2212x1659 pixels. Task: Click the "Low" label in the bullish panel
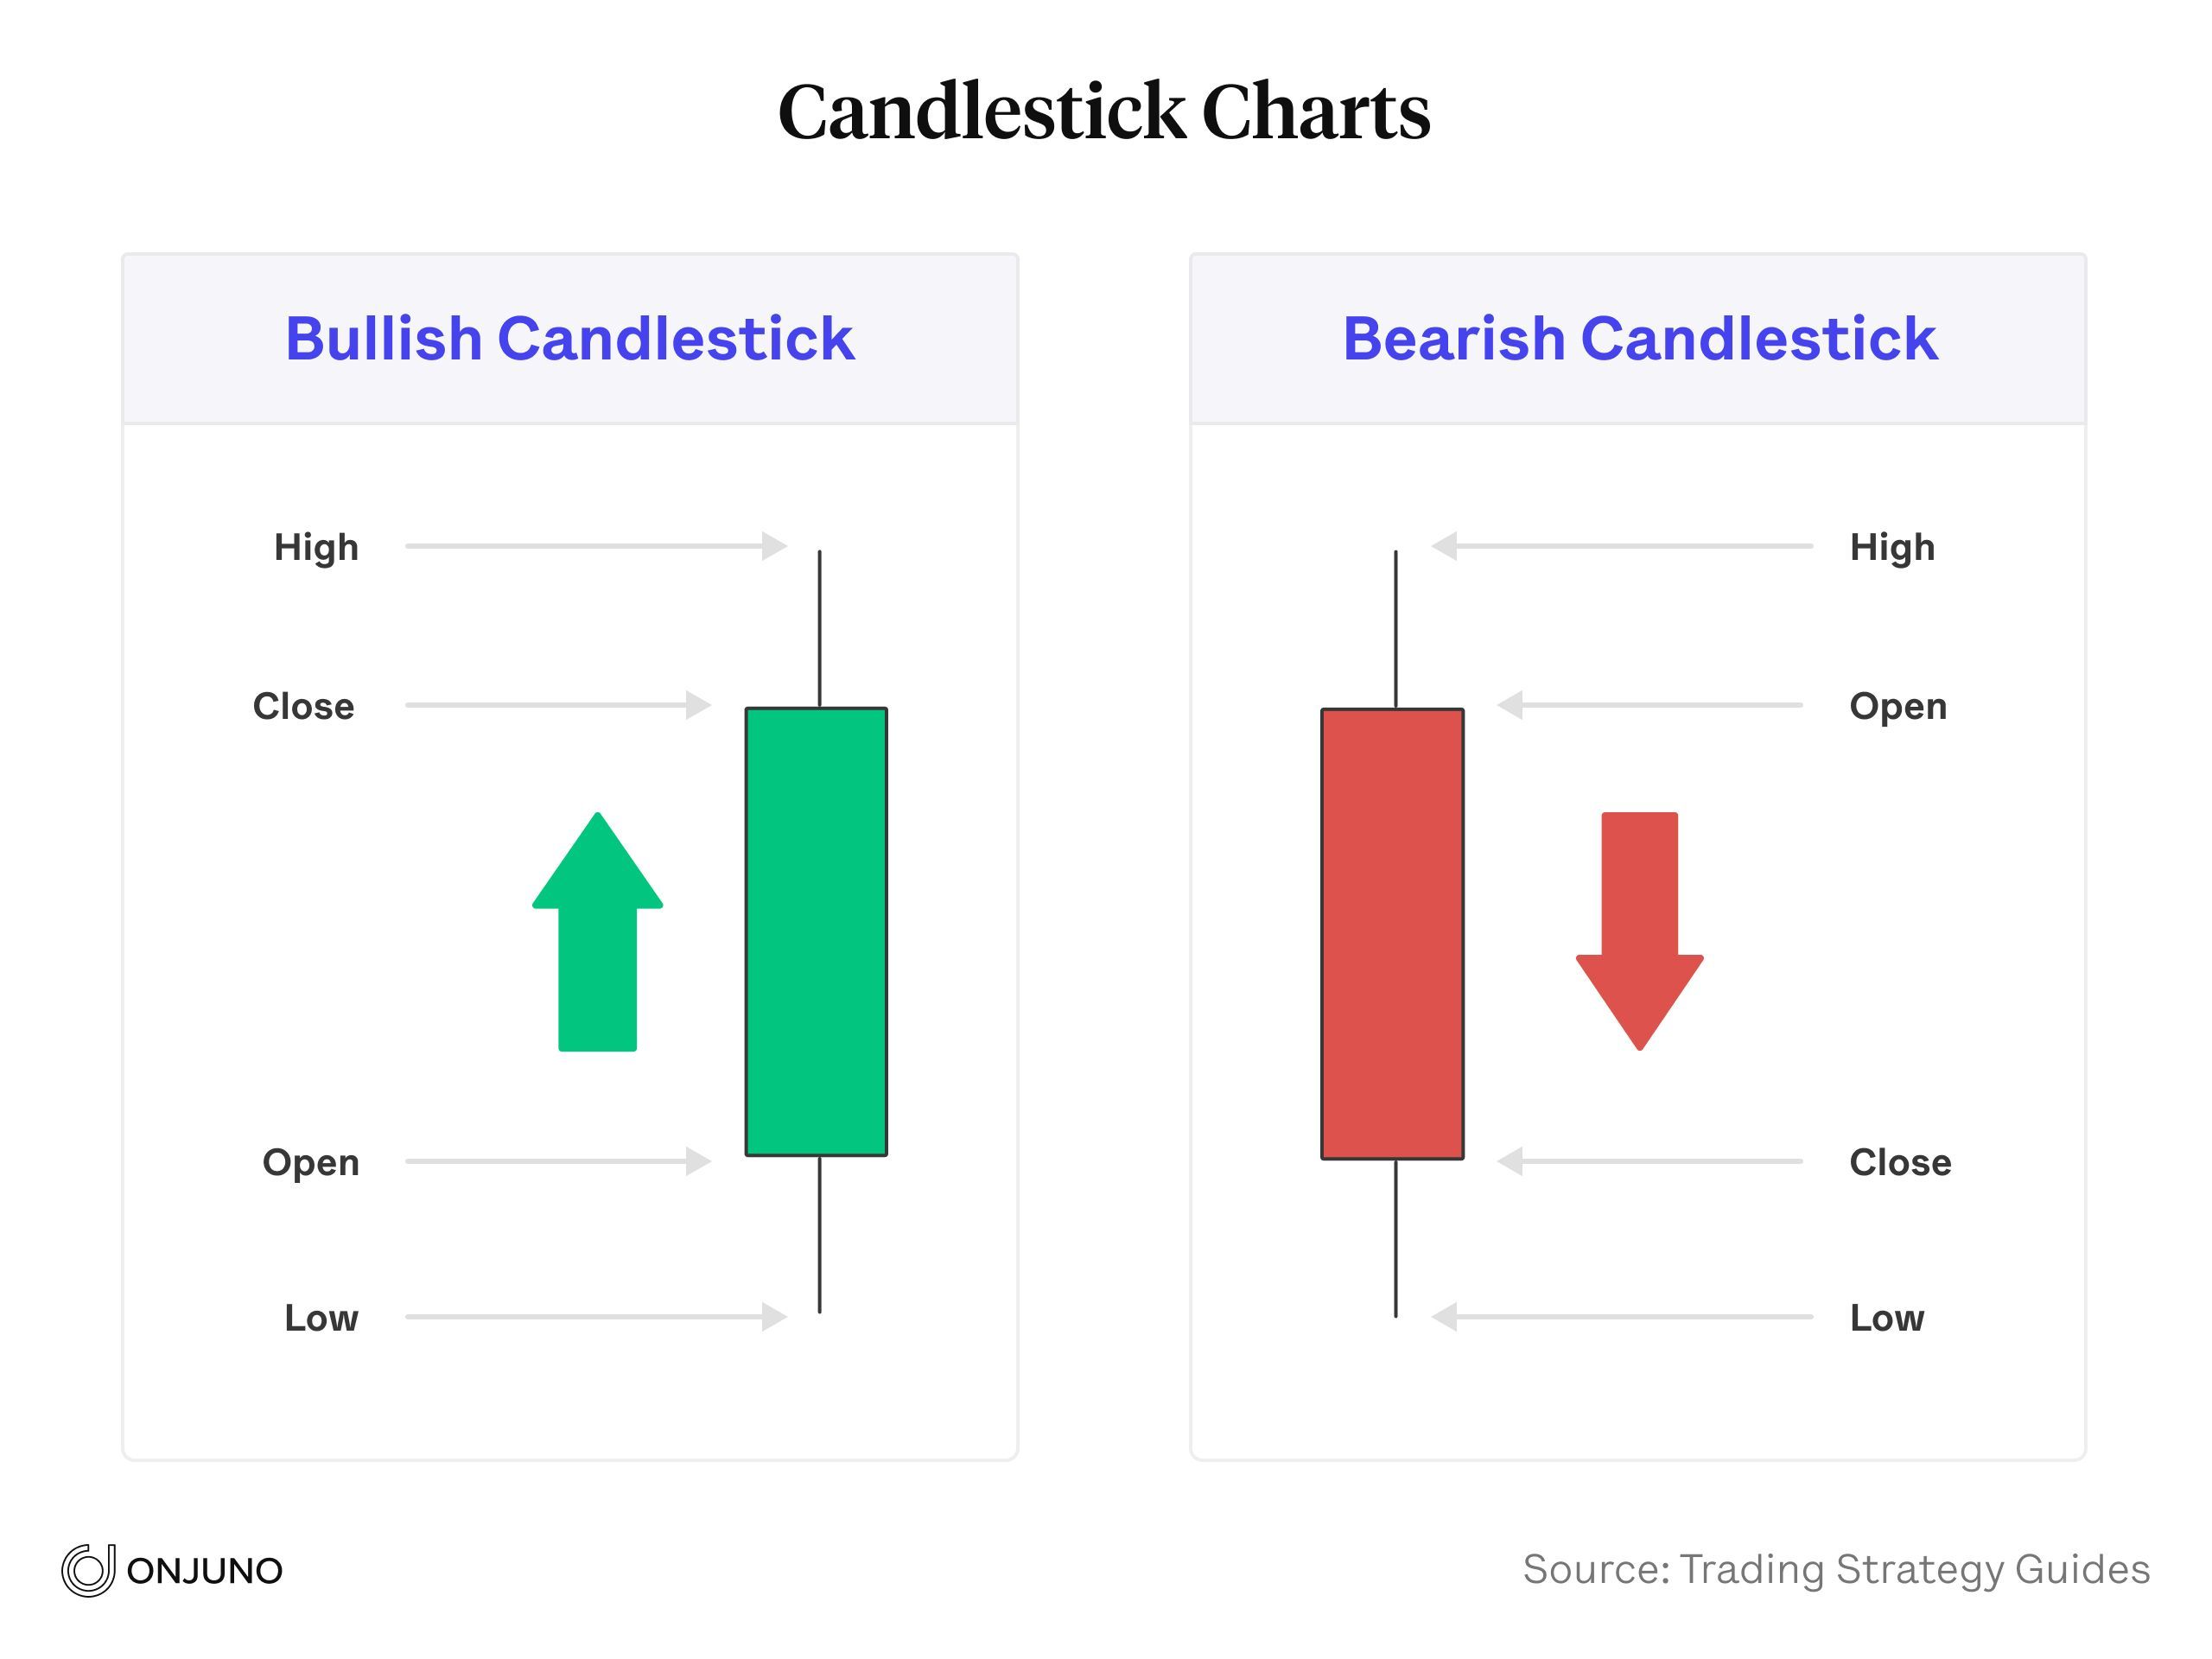321,1318
